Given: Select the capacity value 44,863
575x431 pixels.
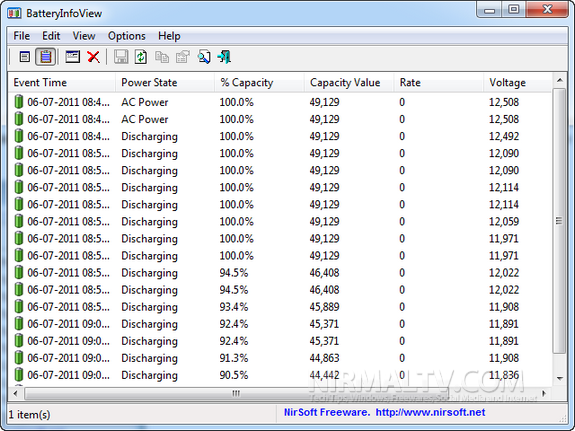Looking at the screenshot, I should [325, 358].
